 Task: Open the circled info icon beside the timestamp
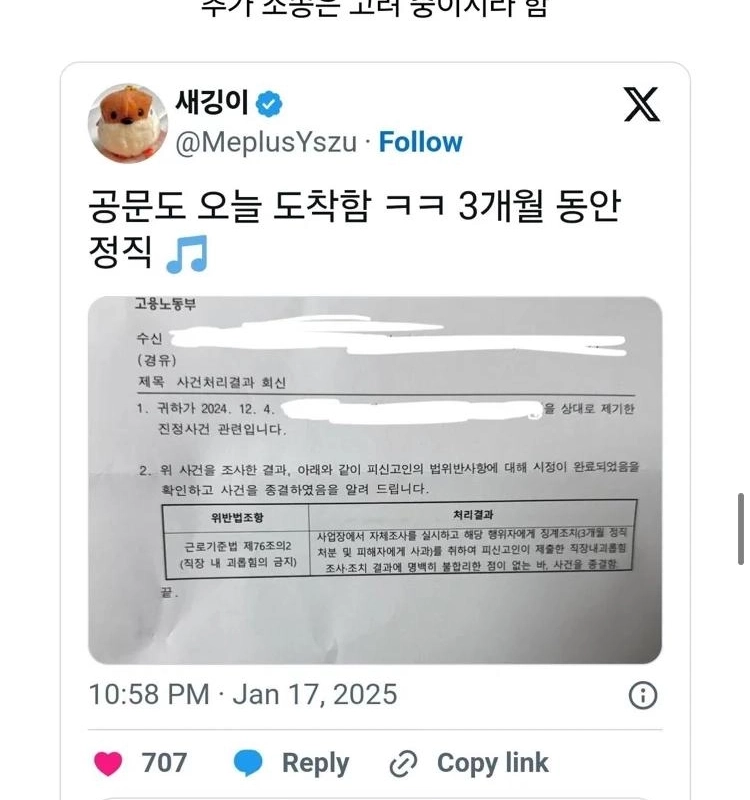point(643,695)
